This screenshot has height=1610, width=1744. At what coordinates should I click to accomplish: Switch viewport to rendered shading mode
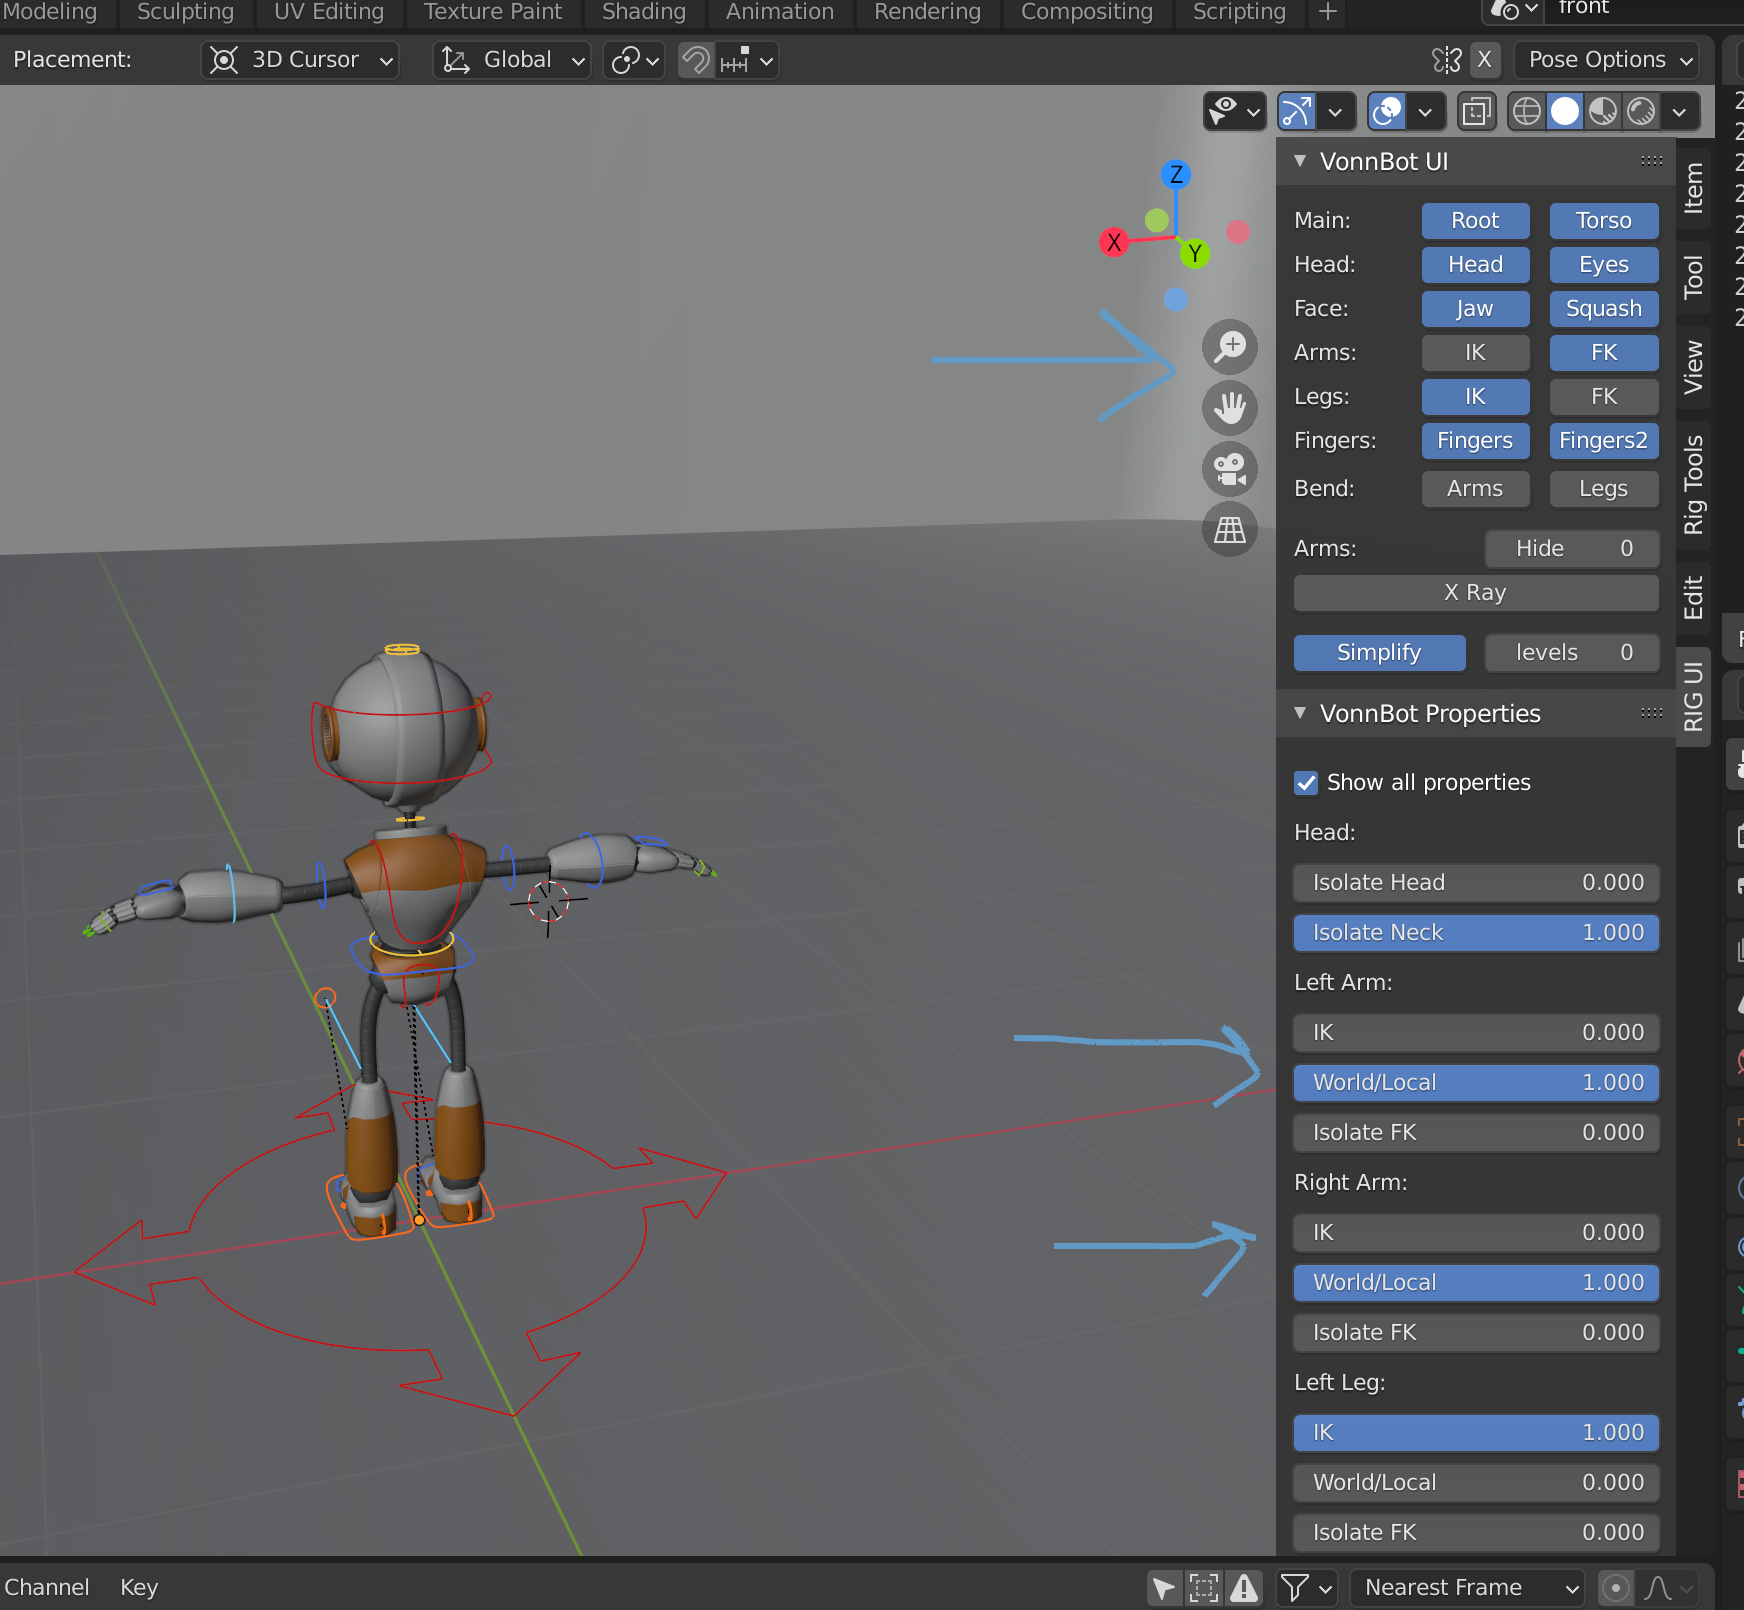tap(1642, 112)
